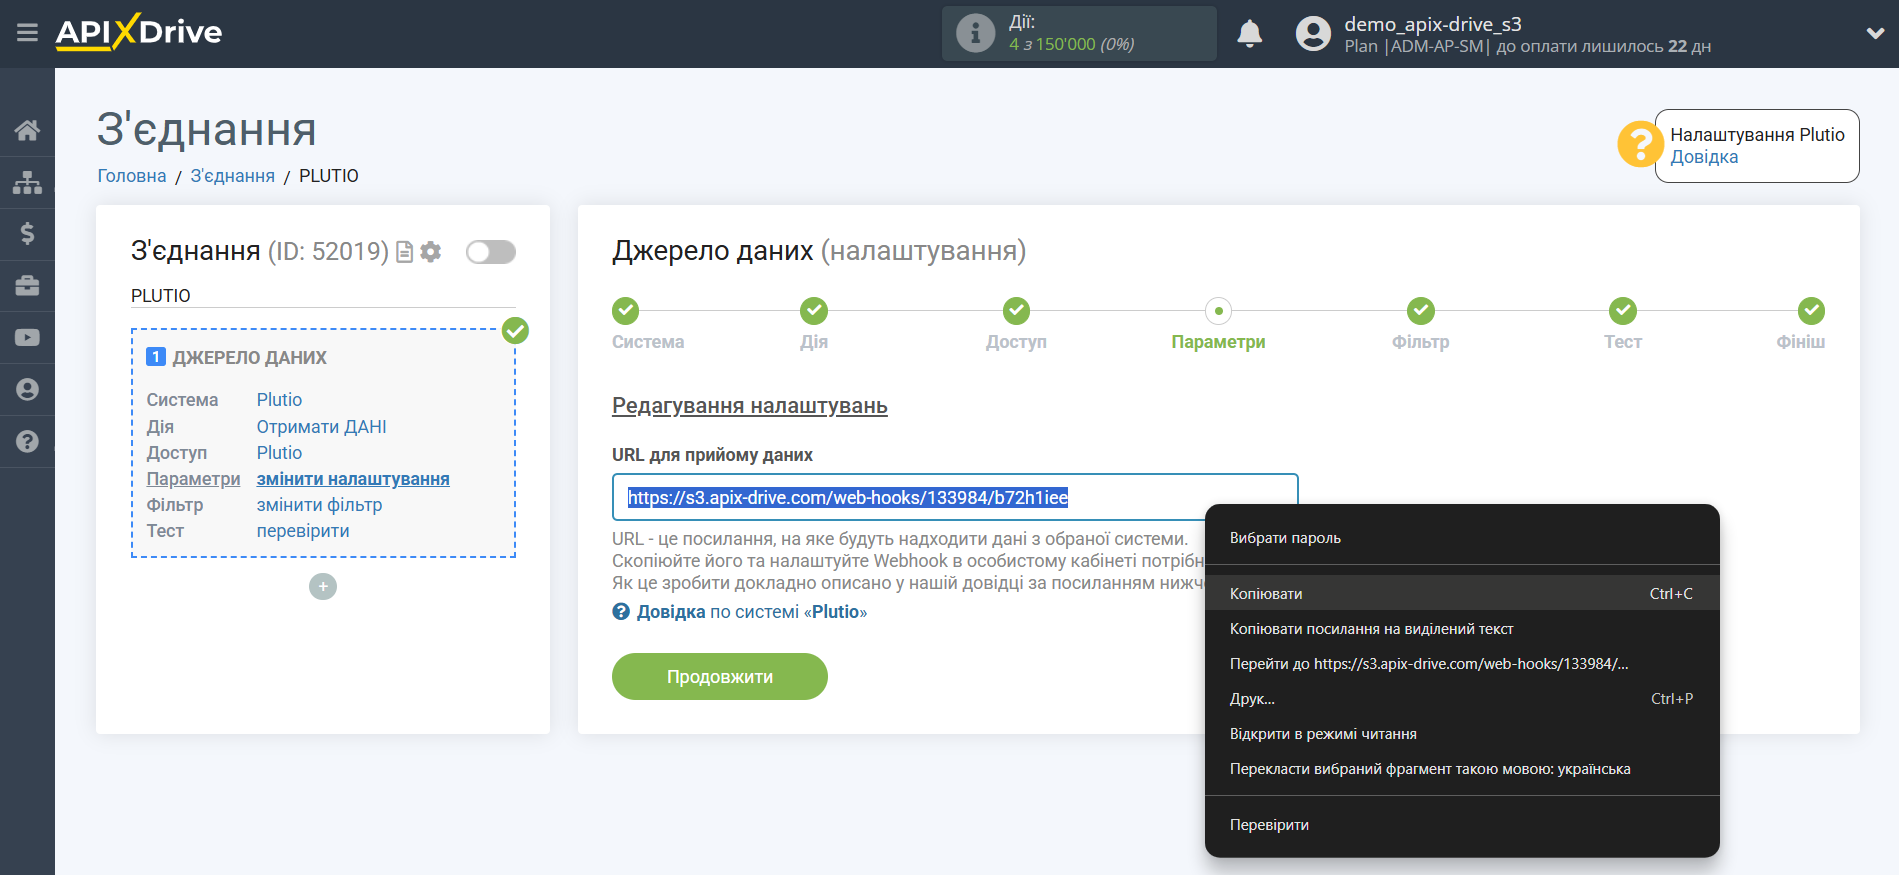Click the ApiX-Drive logo
The height and width of the screenshot is (875, 1899).
(139, 32)
